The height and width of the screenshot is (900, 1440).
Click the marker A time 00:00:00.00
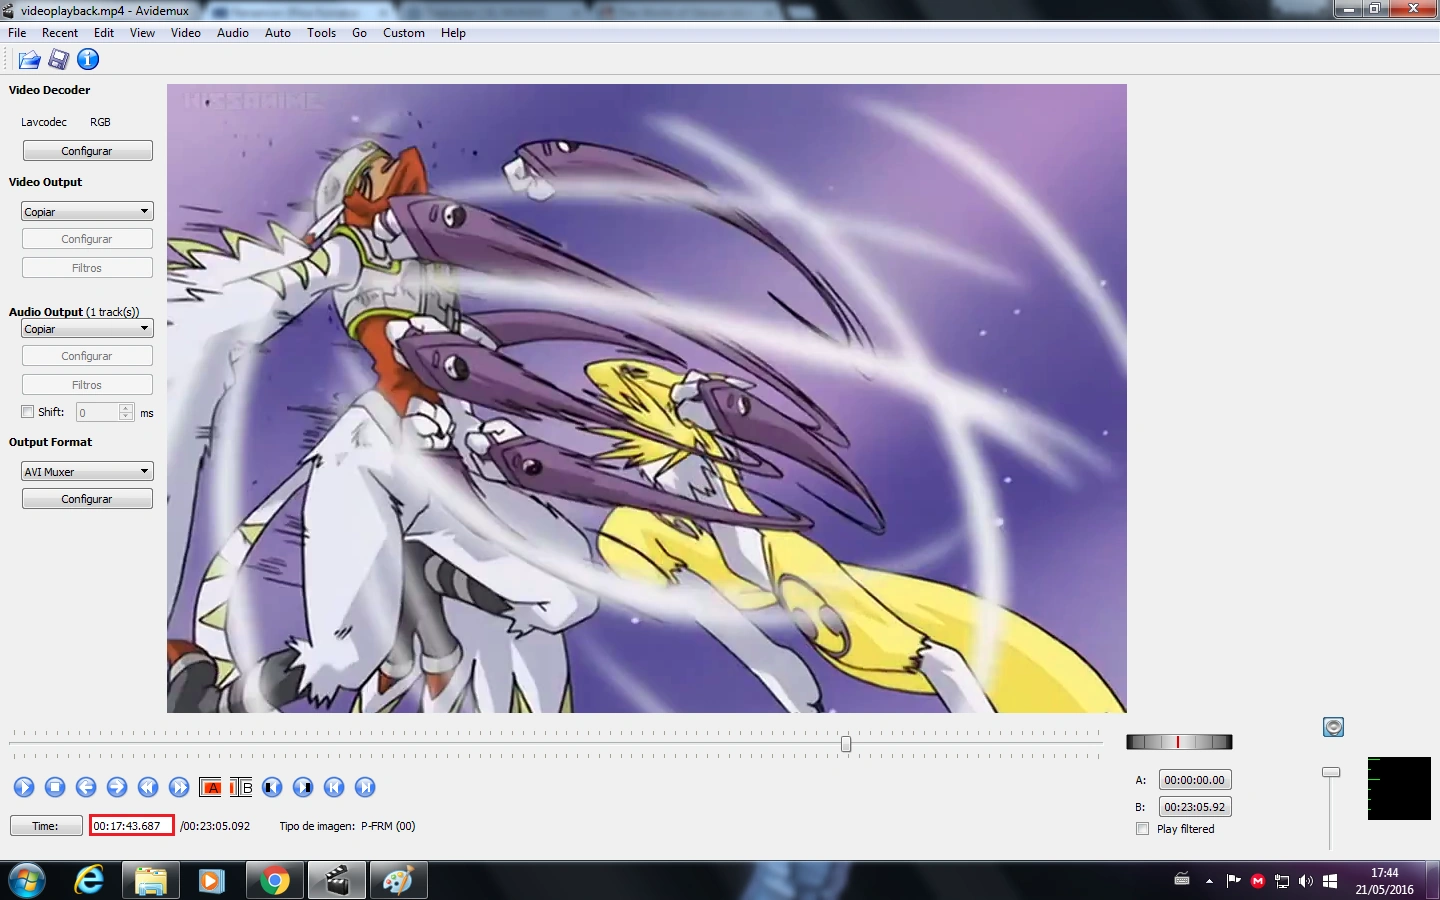coord(1195,780)
